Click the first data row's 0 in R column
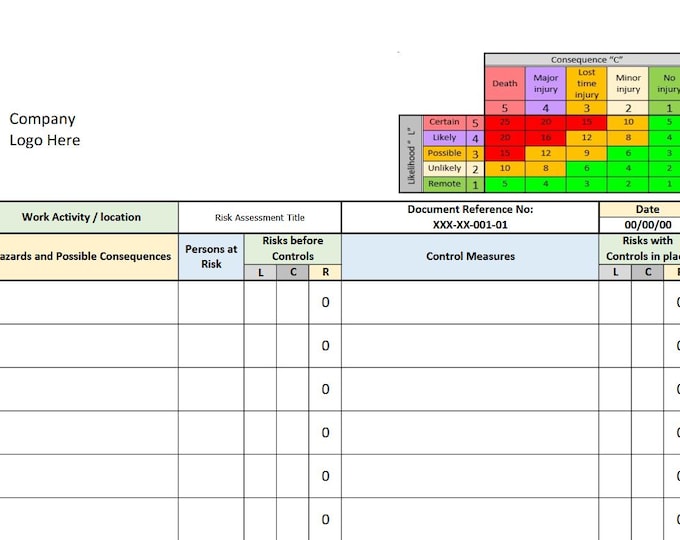 coord(325,302)
